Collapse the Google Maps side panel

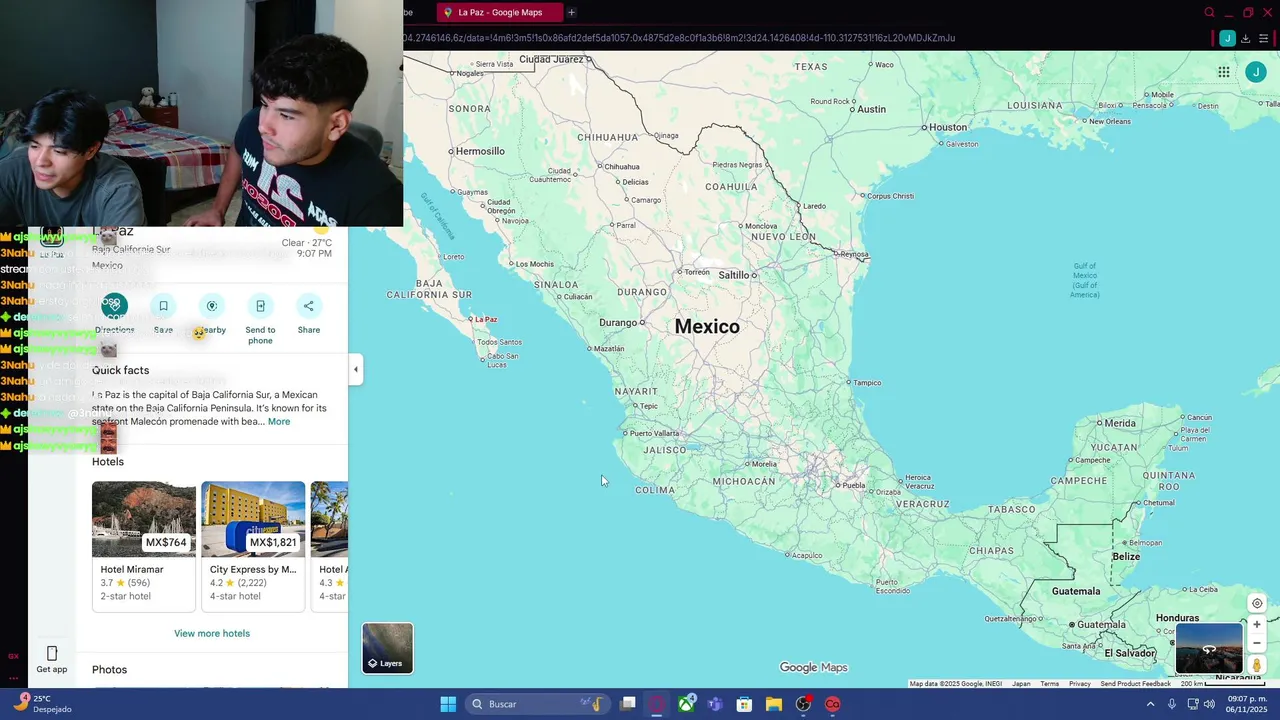[355, 369]
